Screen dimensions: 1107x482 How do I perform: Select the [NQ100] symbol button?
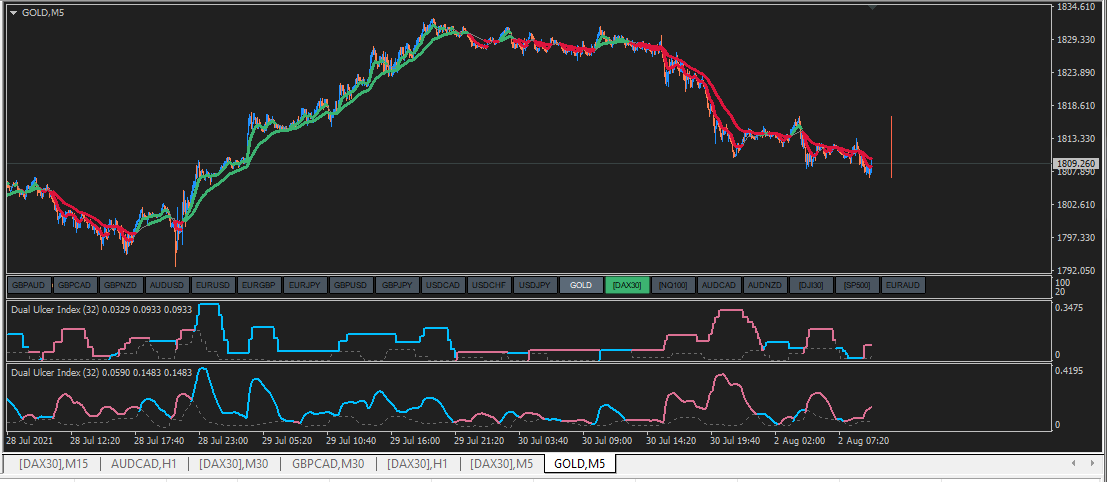pyautogui.click(x=673, y=285)
